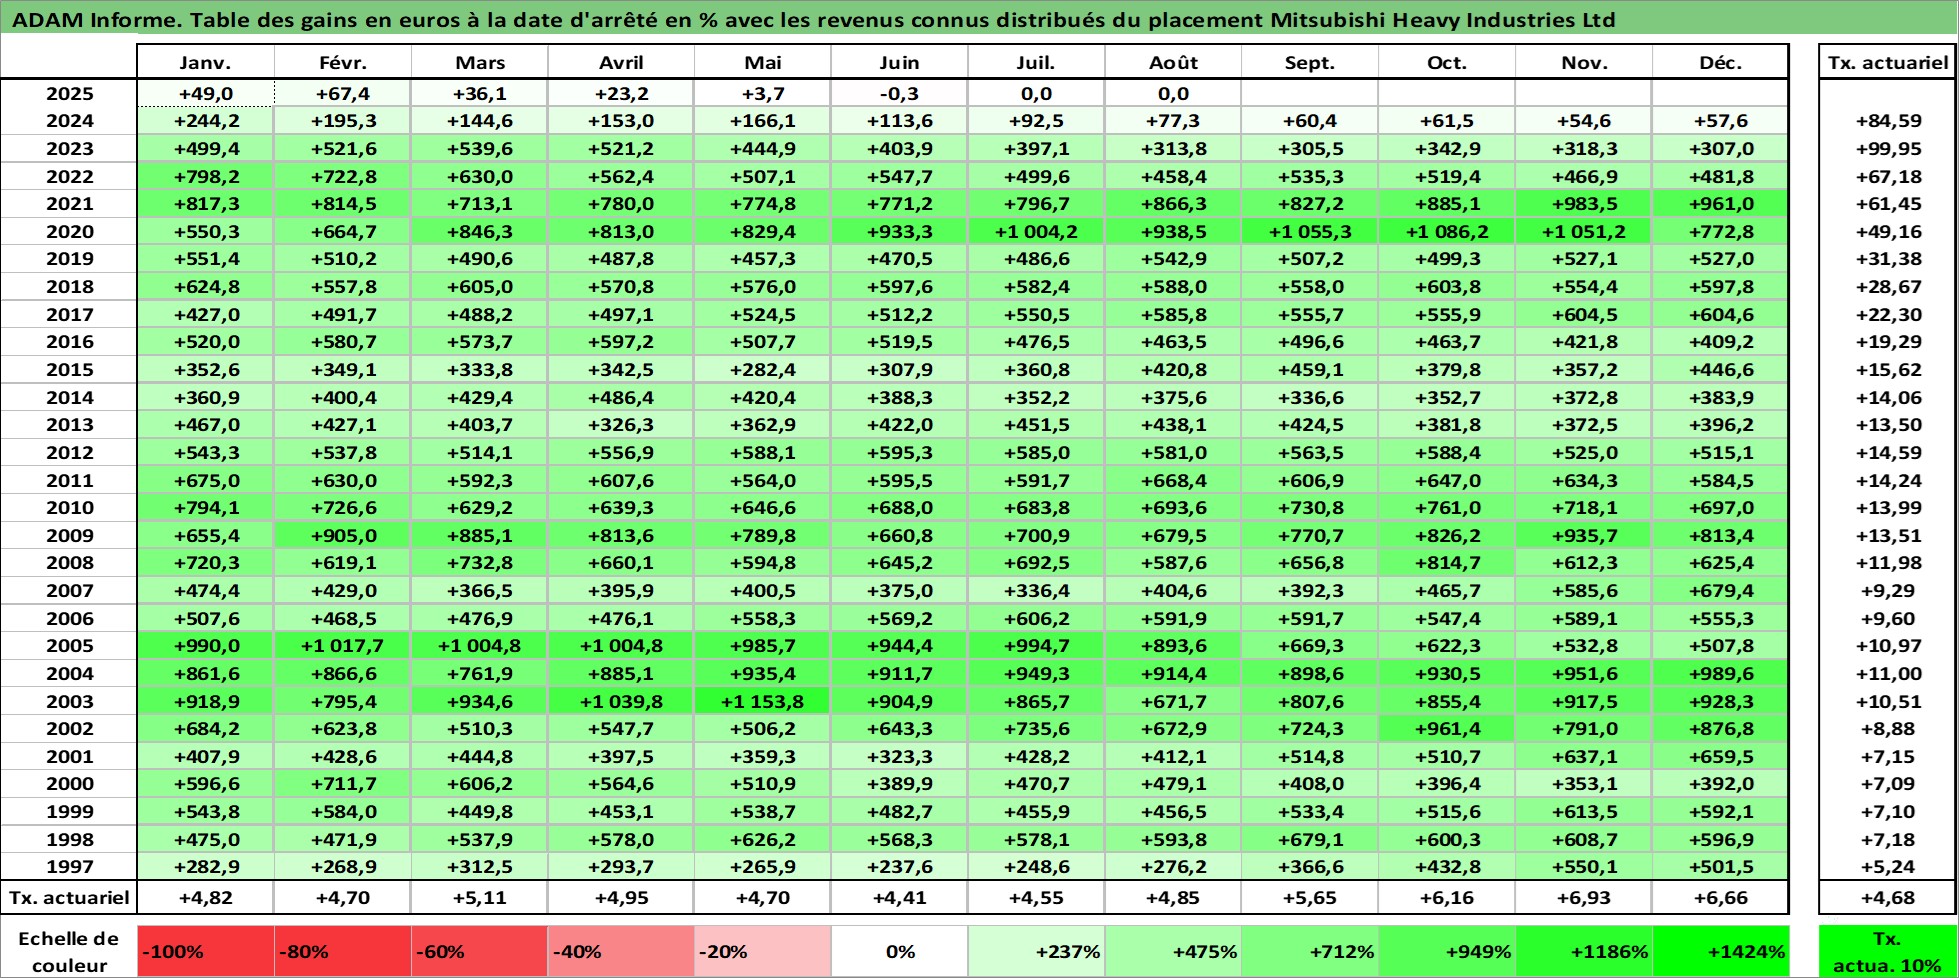
Task: Select the Juin column header
Action: (x=899, y=62)
